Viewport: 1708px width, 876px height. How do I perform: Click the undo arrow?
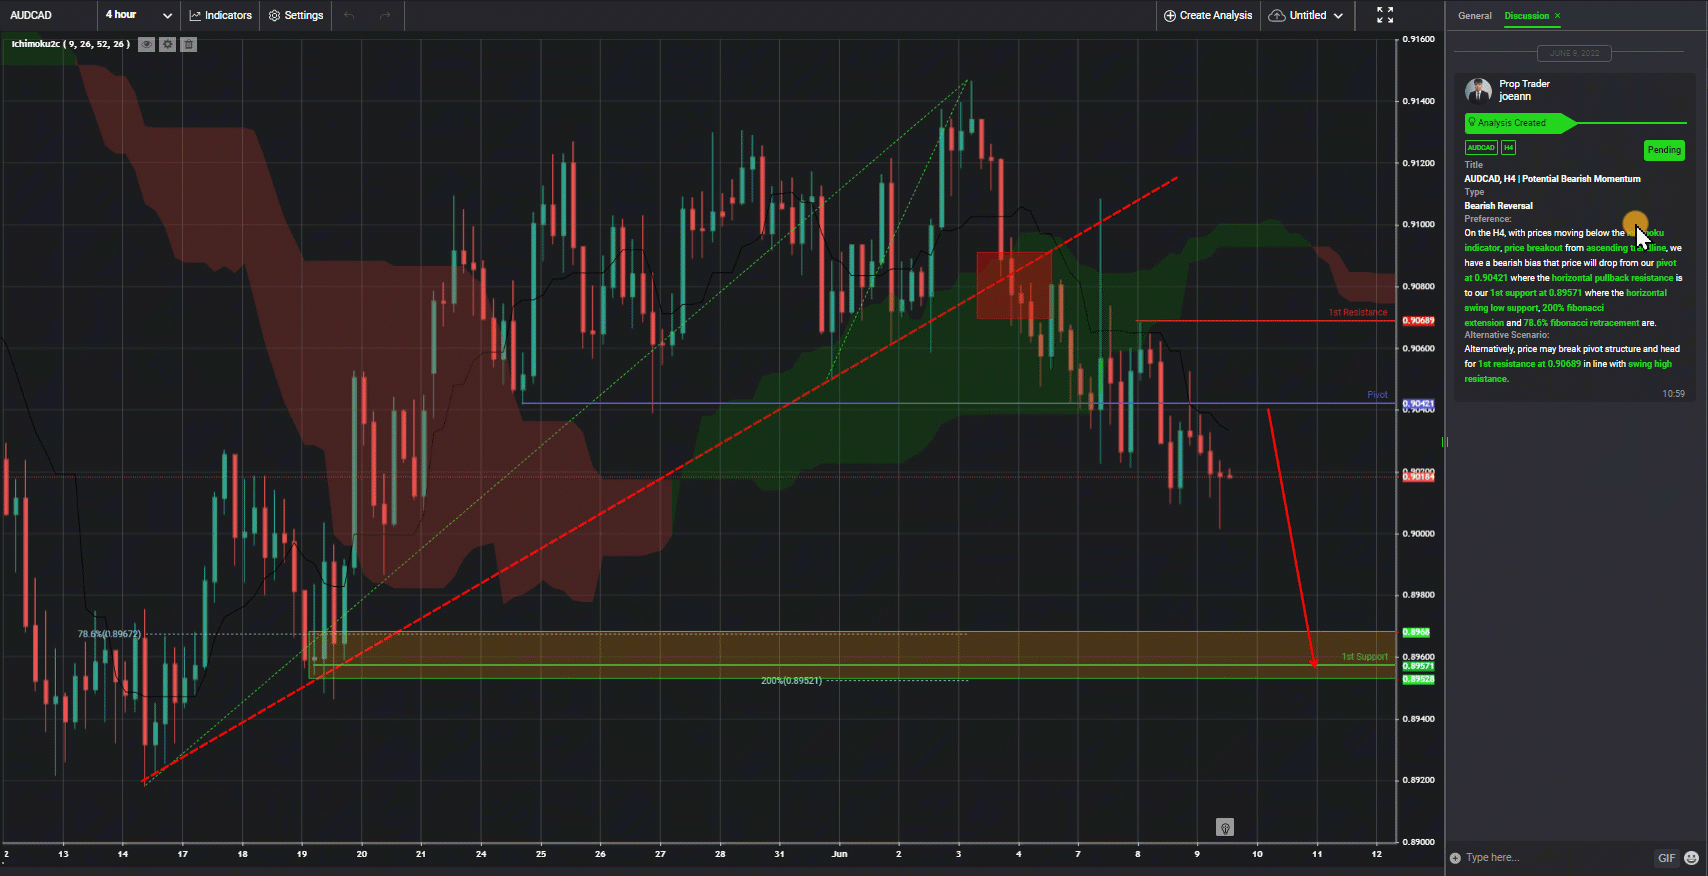pos(349,15)
